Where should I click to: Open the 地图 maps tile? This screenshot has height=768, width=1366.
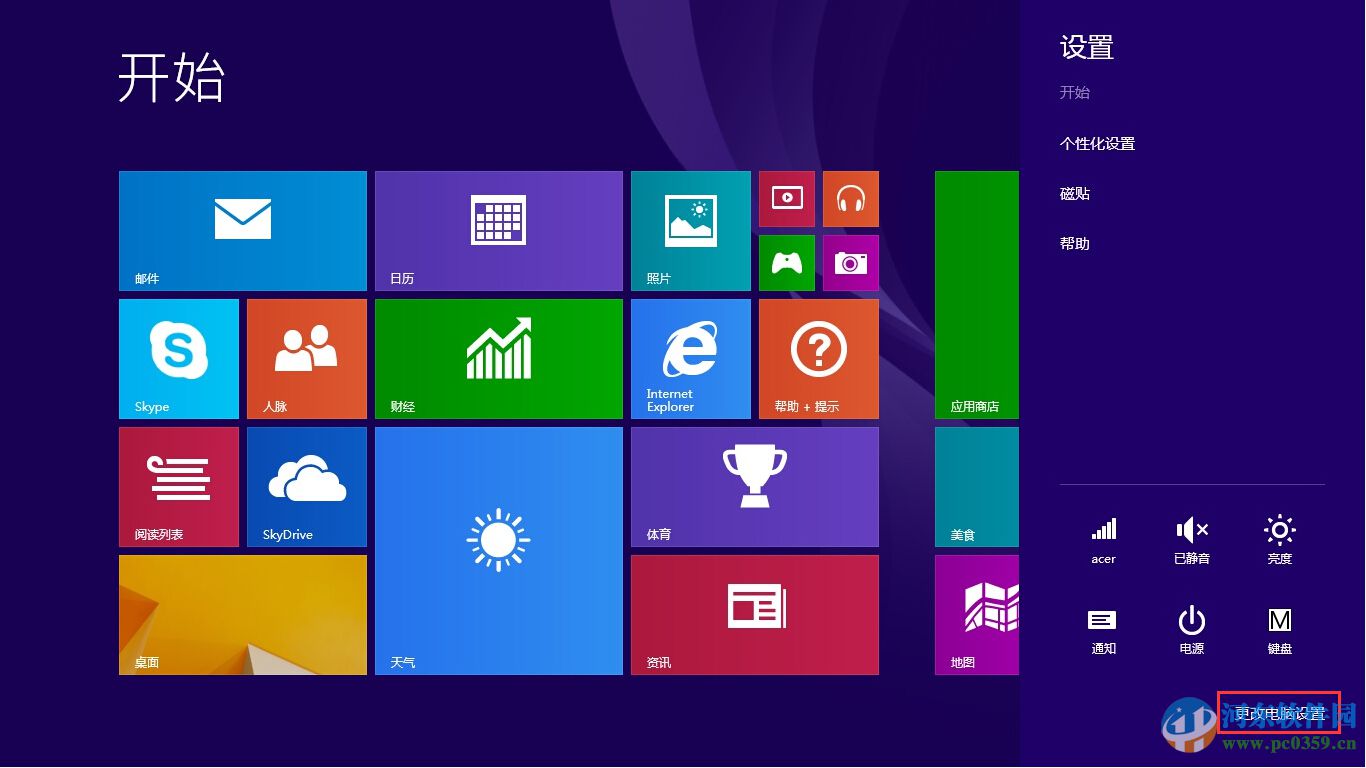point(975,614)
